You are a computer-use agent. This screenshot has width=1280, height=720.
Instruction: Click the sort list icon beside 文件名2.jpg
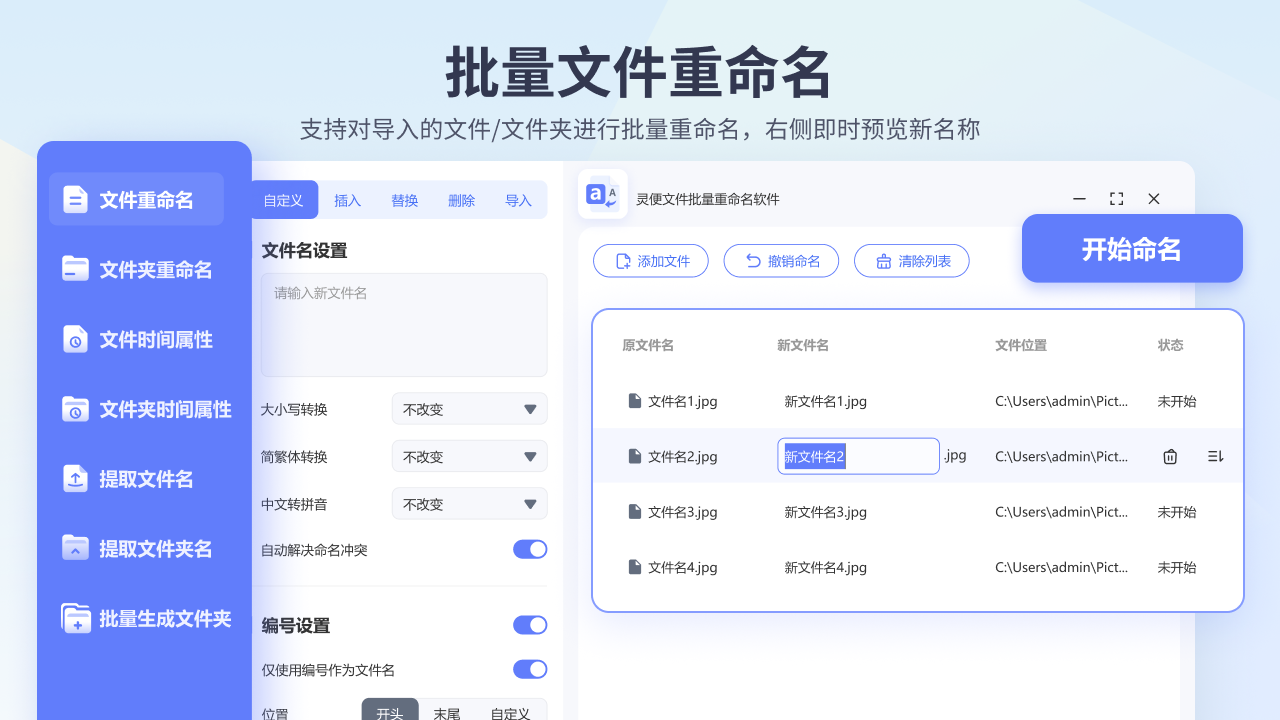1215,456
